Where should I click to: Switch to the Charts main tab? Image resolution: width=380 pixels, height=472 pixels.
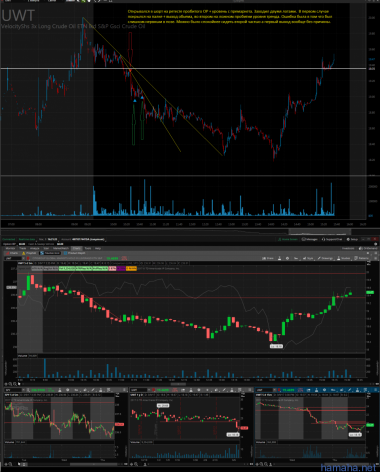pos(76,248)
